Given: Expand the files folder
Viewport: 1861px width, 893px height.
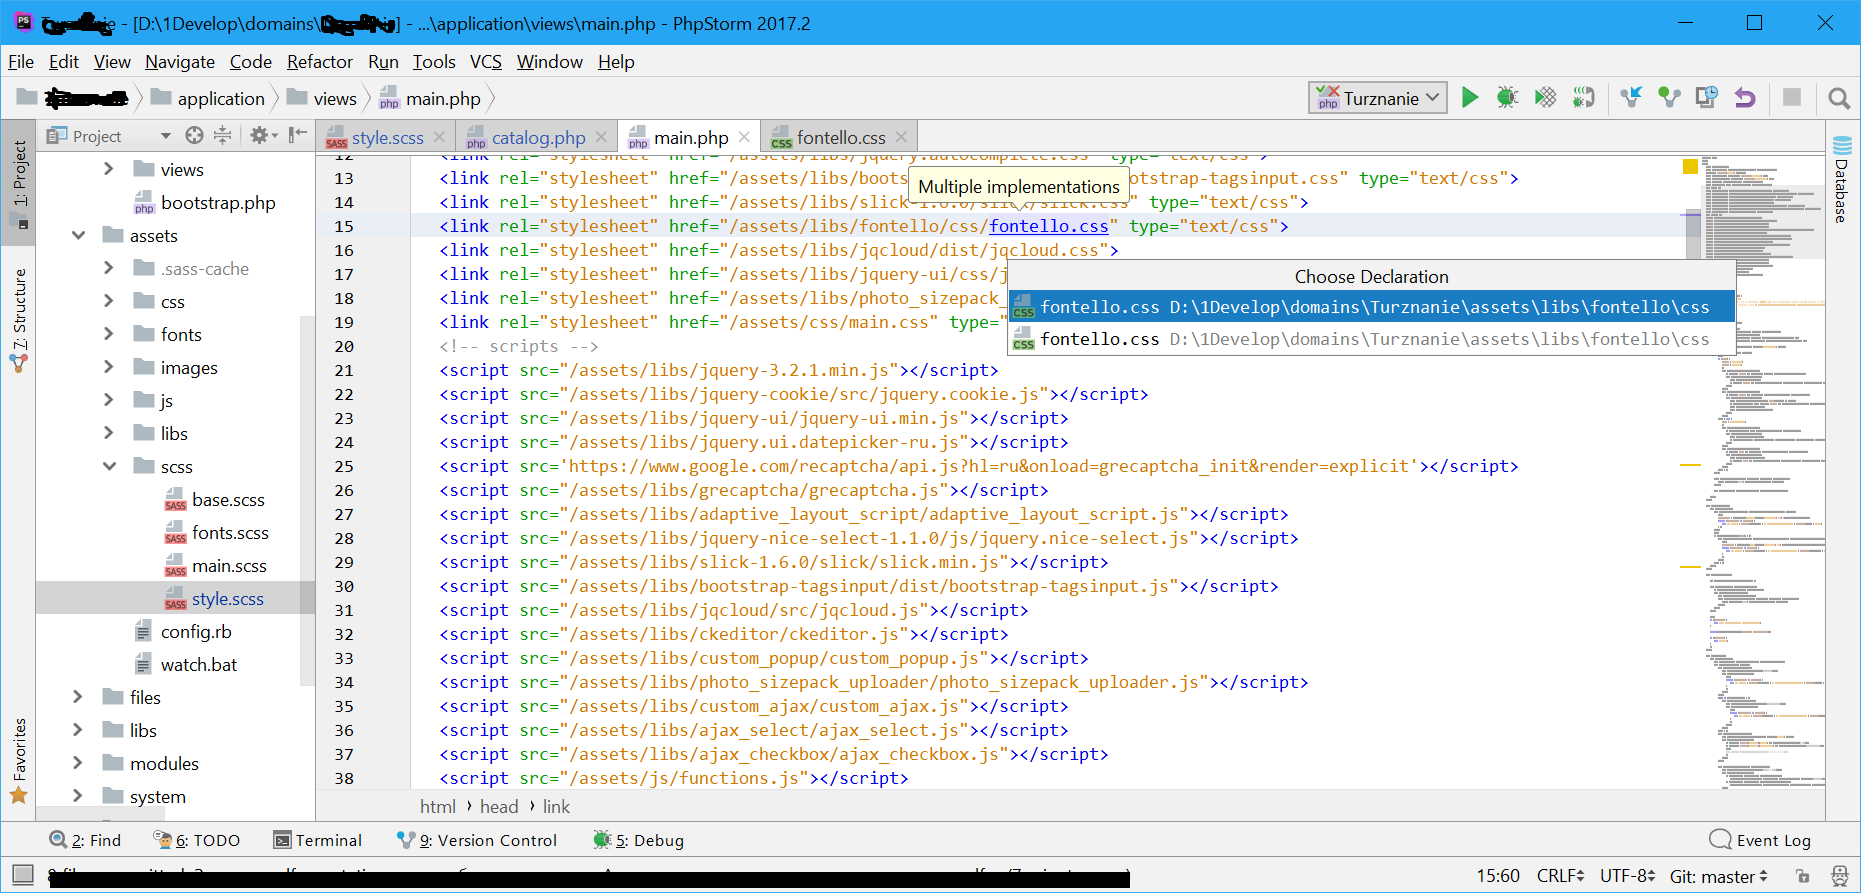Looking at the screenshot, I should point(78,697).
